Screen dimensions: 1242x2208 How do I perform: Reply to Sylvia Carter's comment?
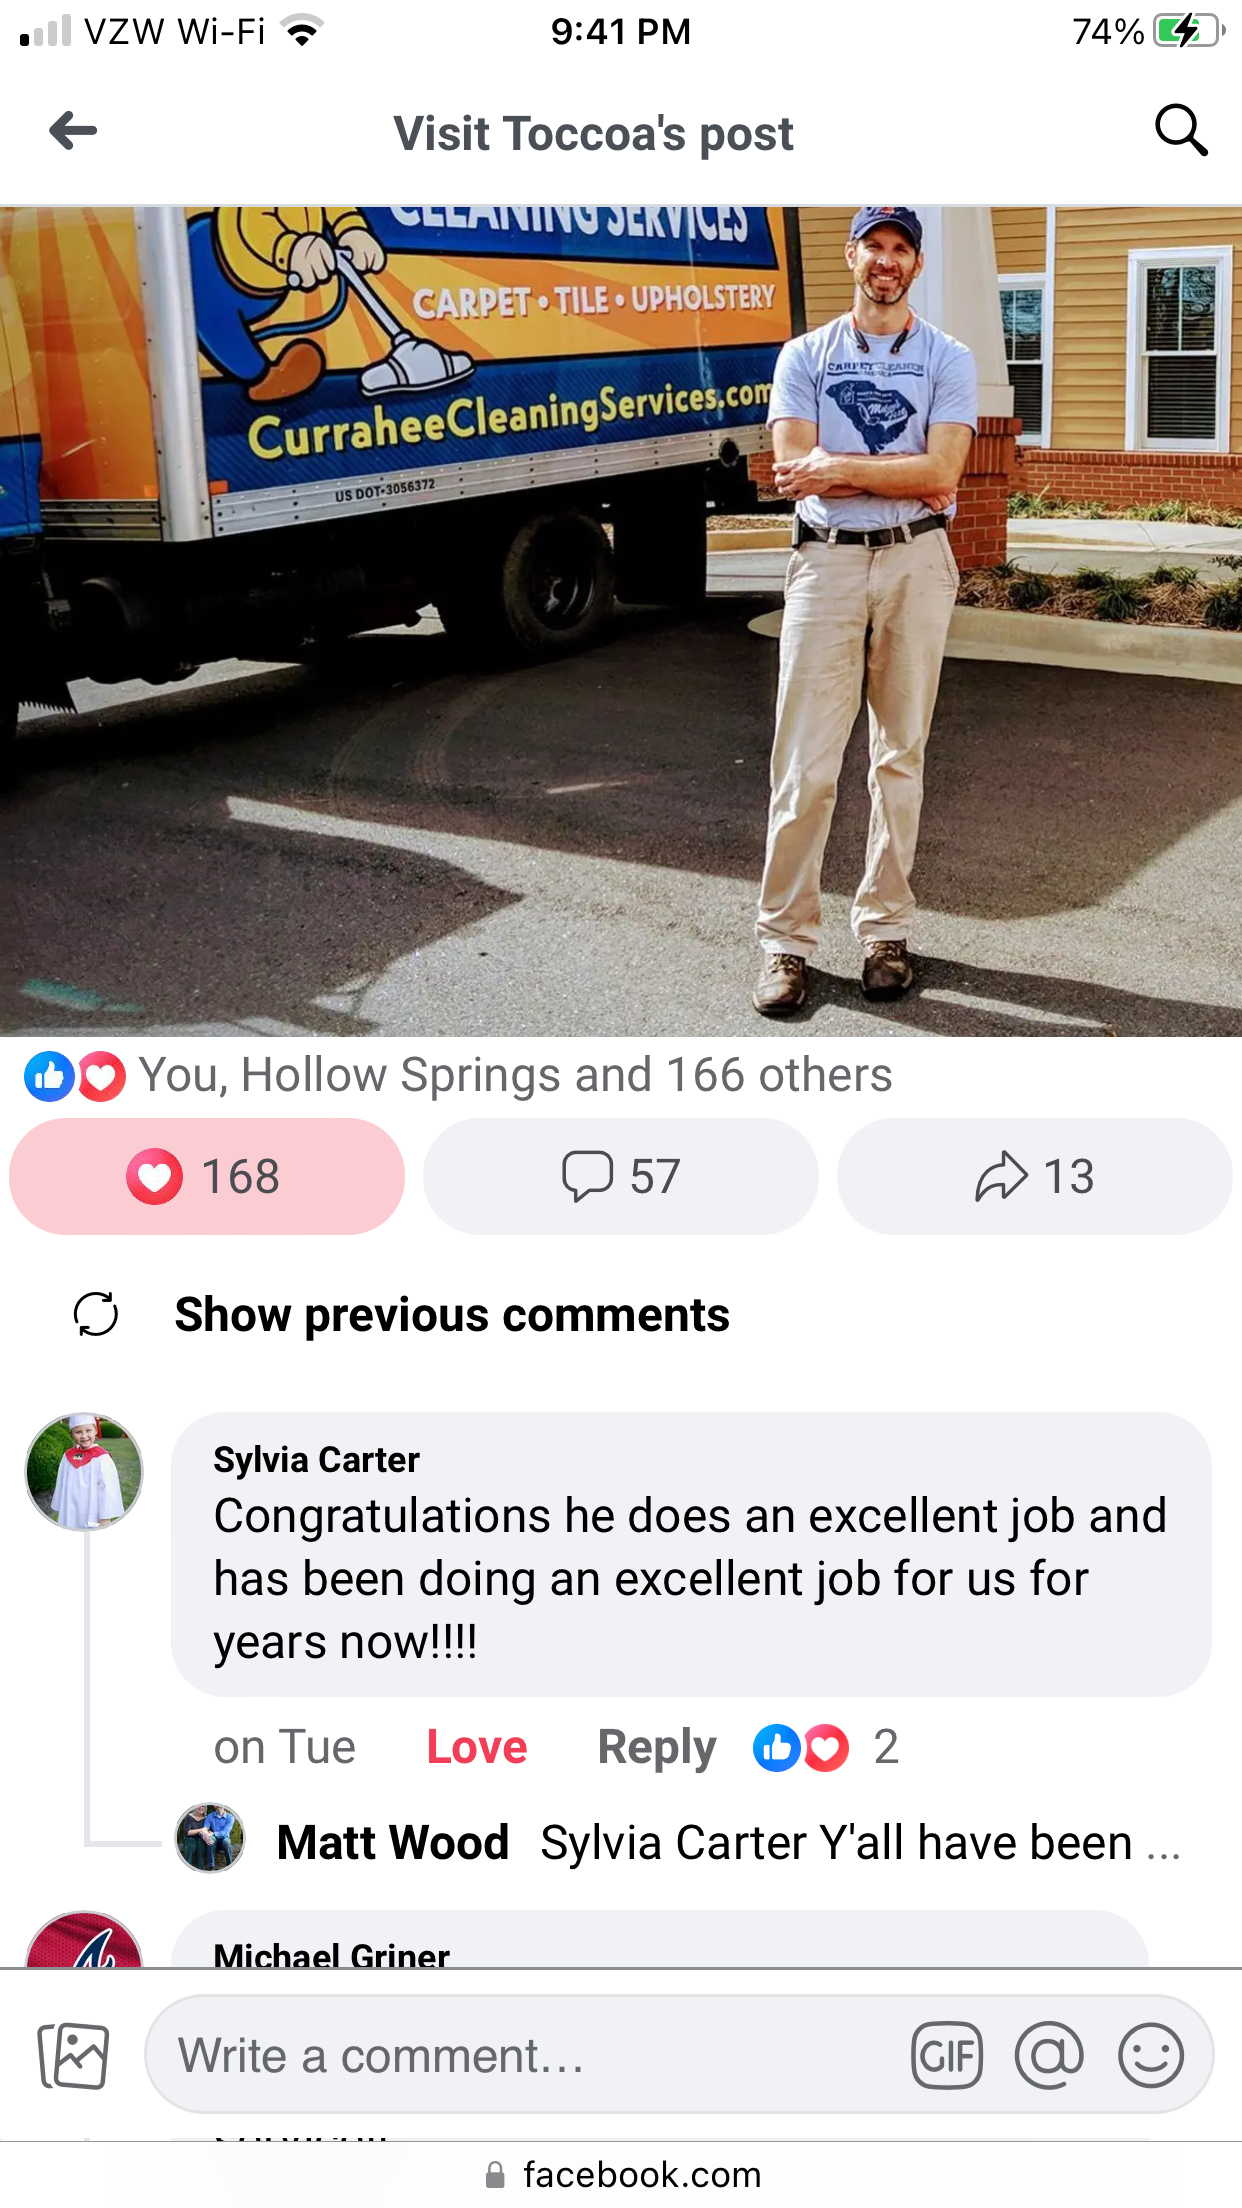[x=657, y=1748]
